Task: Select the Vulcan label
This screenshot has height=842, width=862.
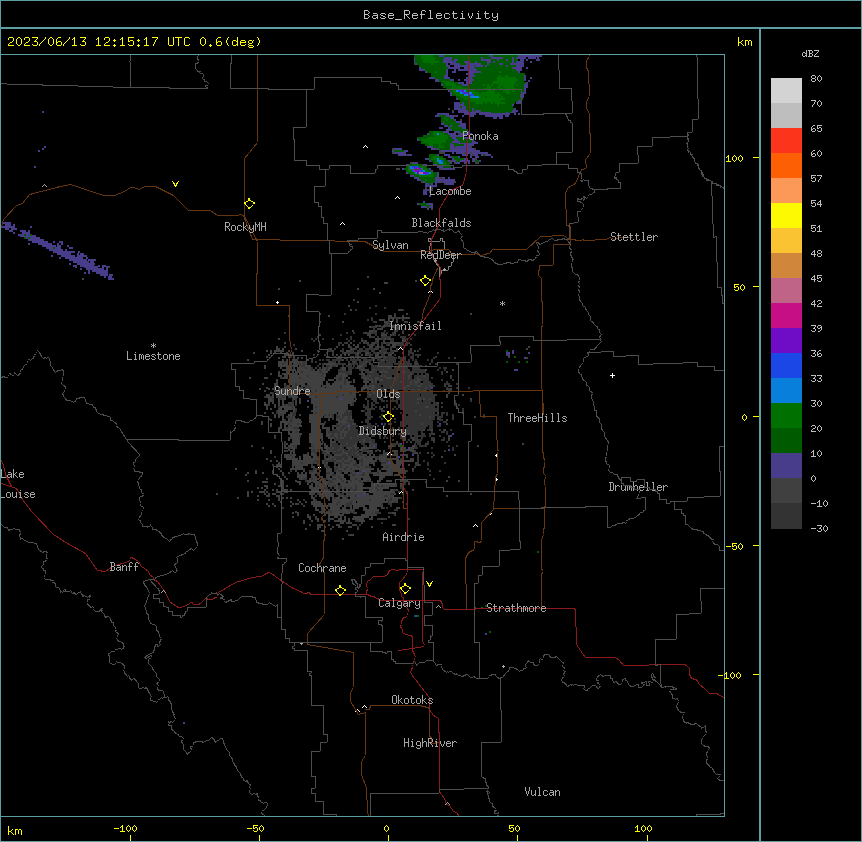Action: coord(543,792)
